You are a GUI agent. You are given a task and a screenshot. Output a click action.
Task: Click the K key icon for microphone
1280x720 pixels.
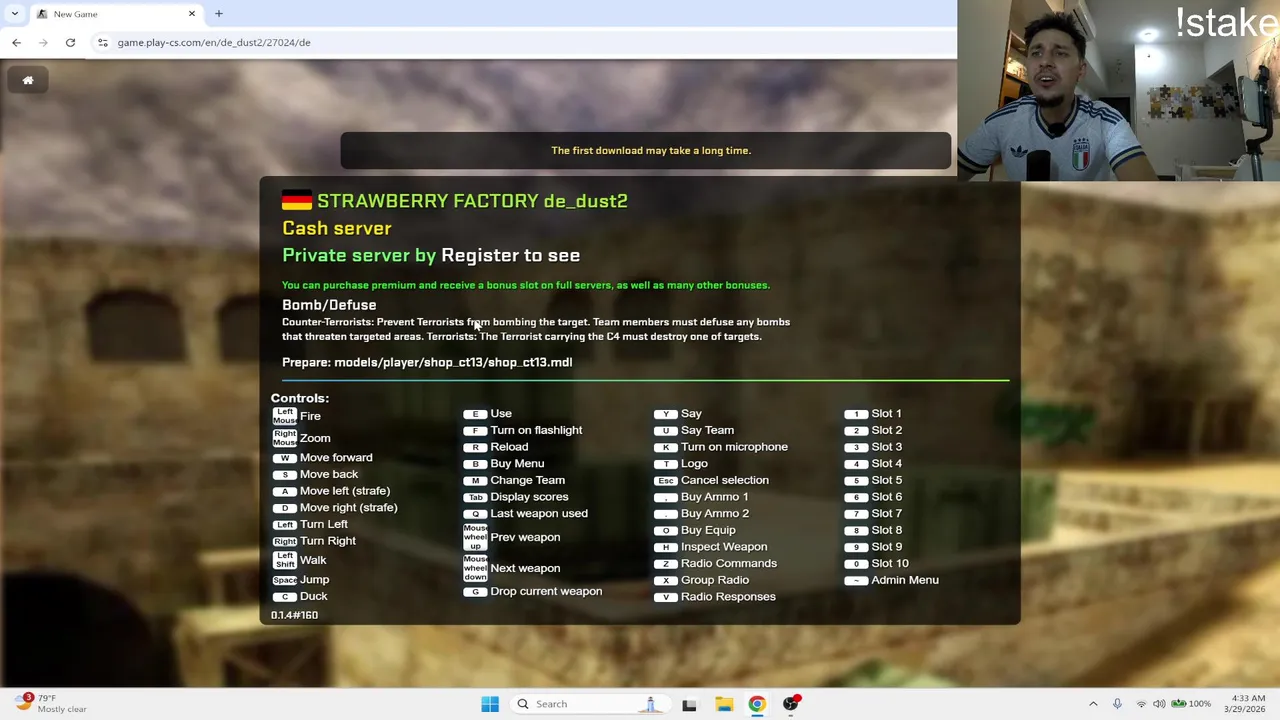[x=665, y=447]
